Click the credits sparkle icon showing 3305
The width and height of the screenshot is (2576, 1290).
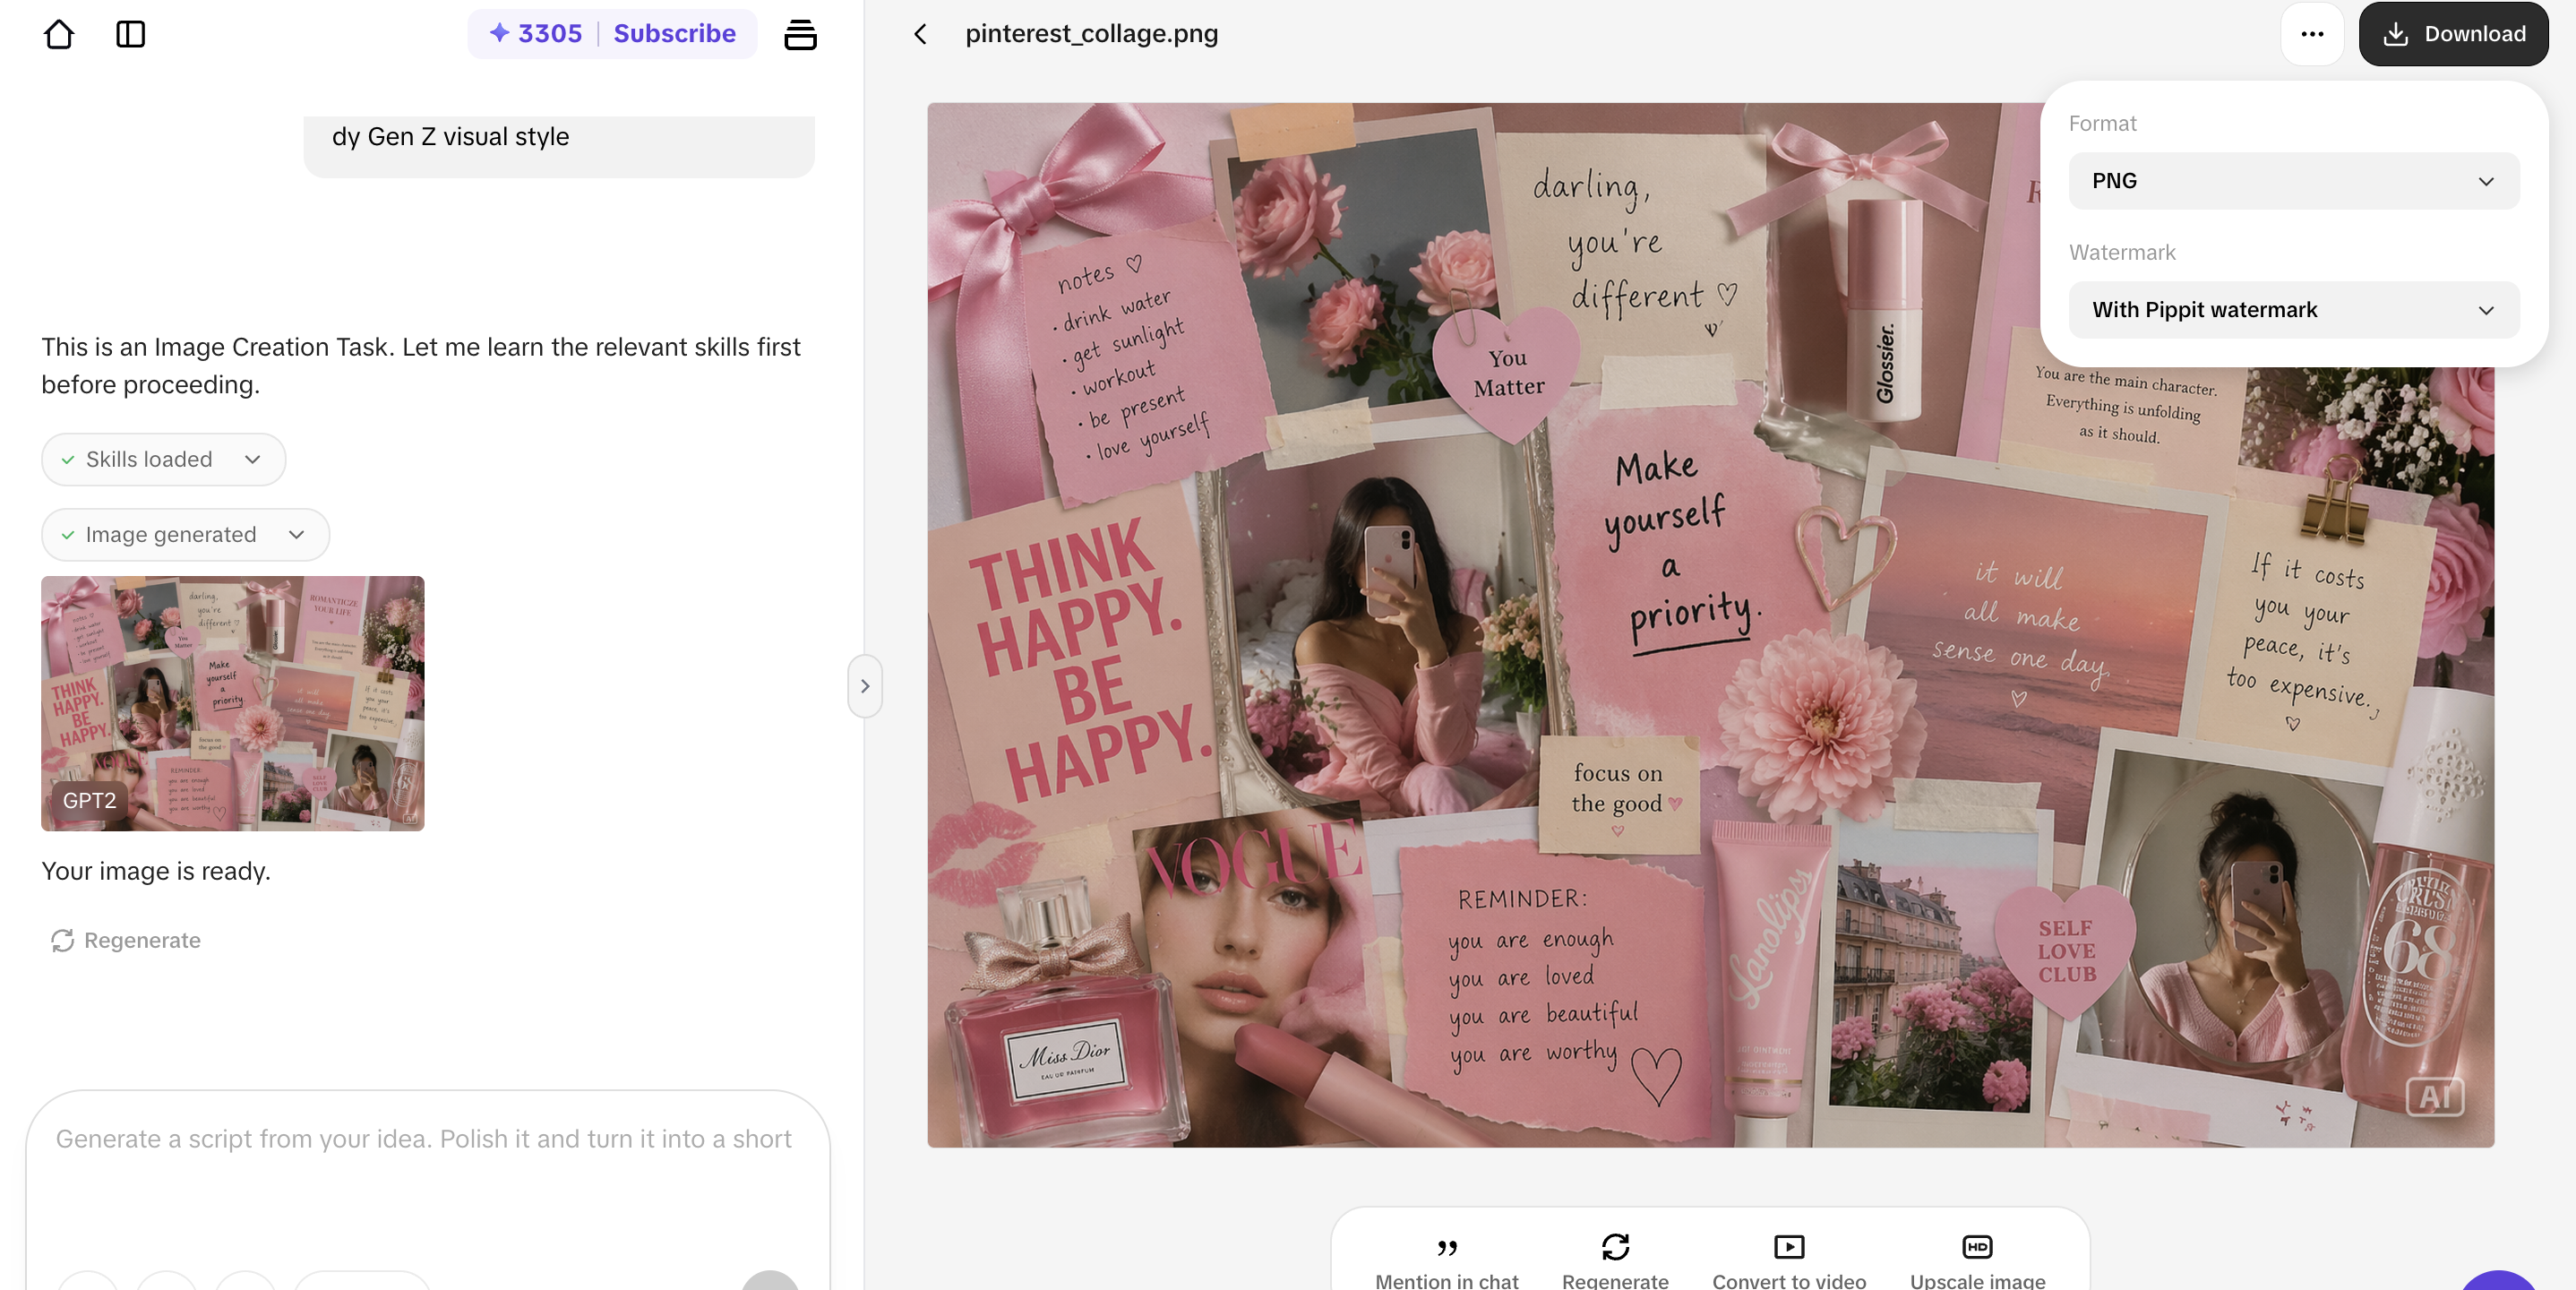click(x=499, y=33)
